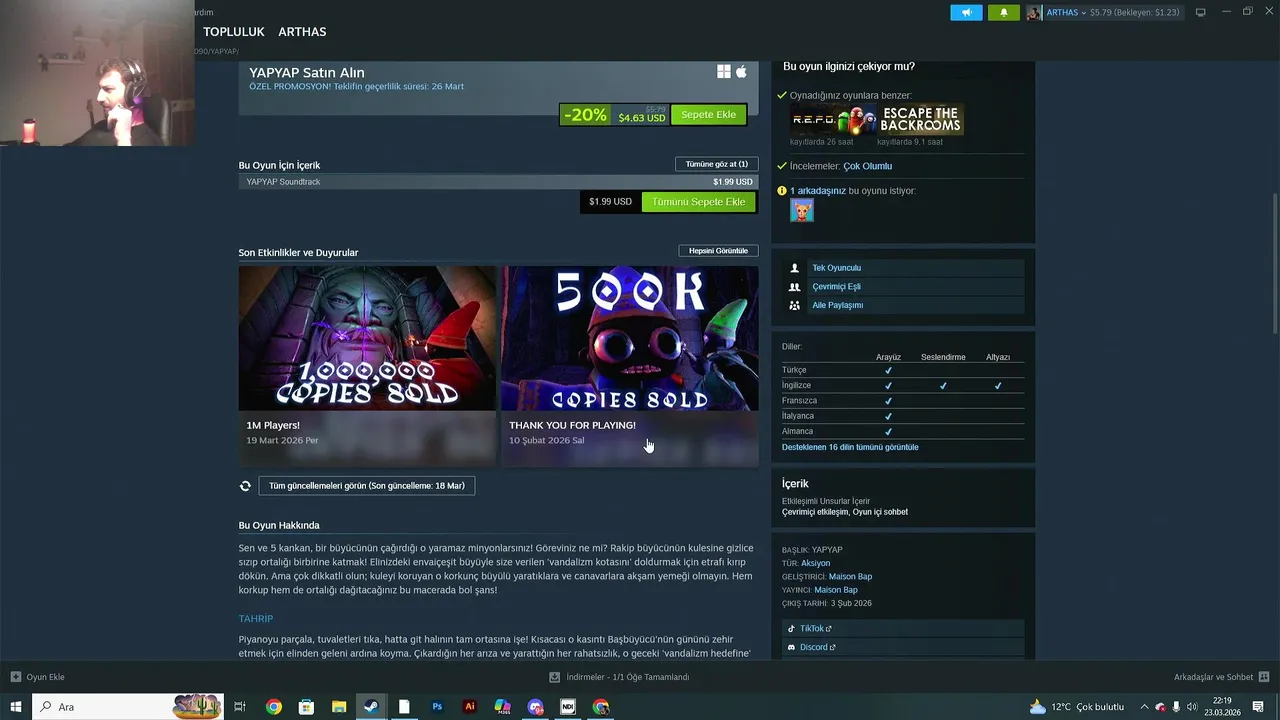This screenshot has height=720, width=1280.
Task: Click THANK YOU FOR PLAYING! event title
Action: (572, 425)
